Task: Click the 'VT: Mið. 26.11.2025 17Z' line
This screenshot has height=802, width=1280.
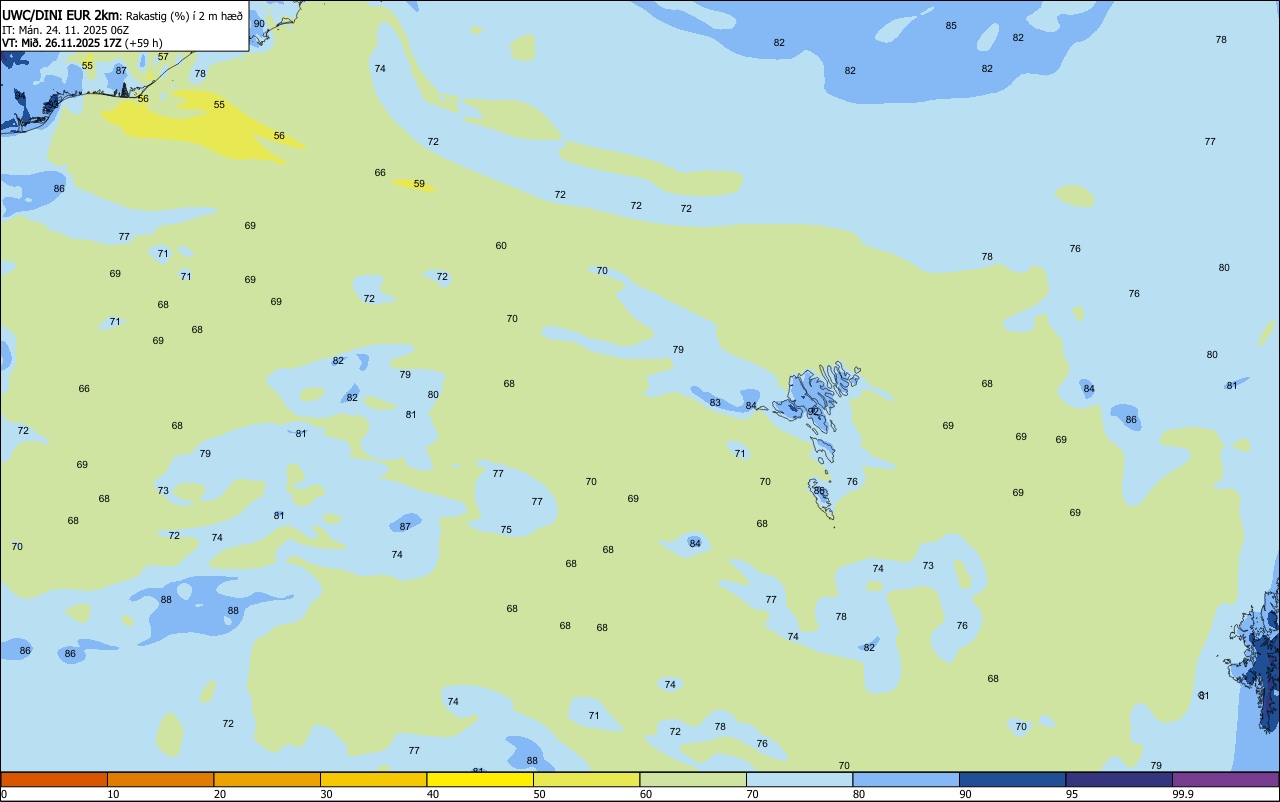Action: [62, 43]
